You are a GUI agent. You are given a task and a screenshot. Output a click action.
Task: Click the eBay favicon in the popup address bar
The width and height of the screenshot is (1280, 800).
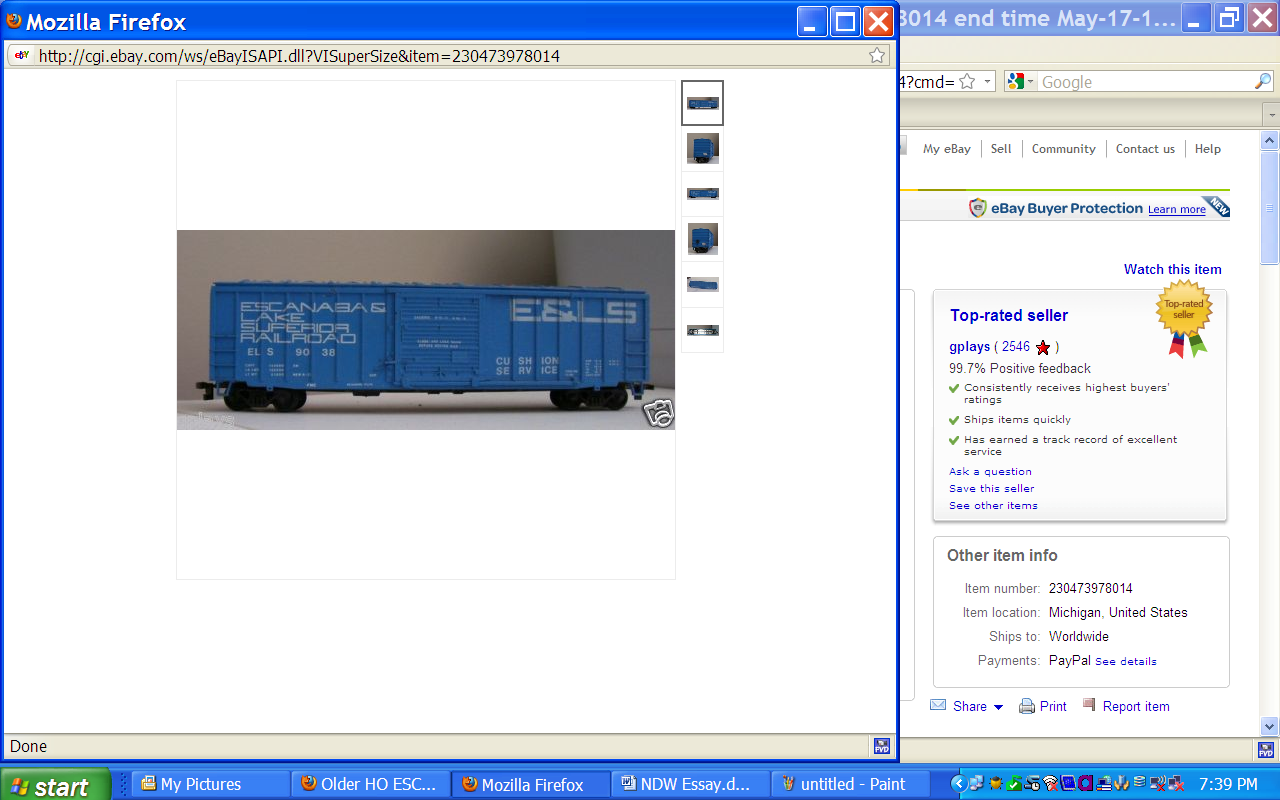pos(22,56)
